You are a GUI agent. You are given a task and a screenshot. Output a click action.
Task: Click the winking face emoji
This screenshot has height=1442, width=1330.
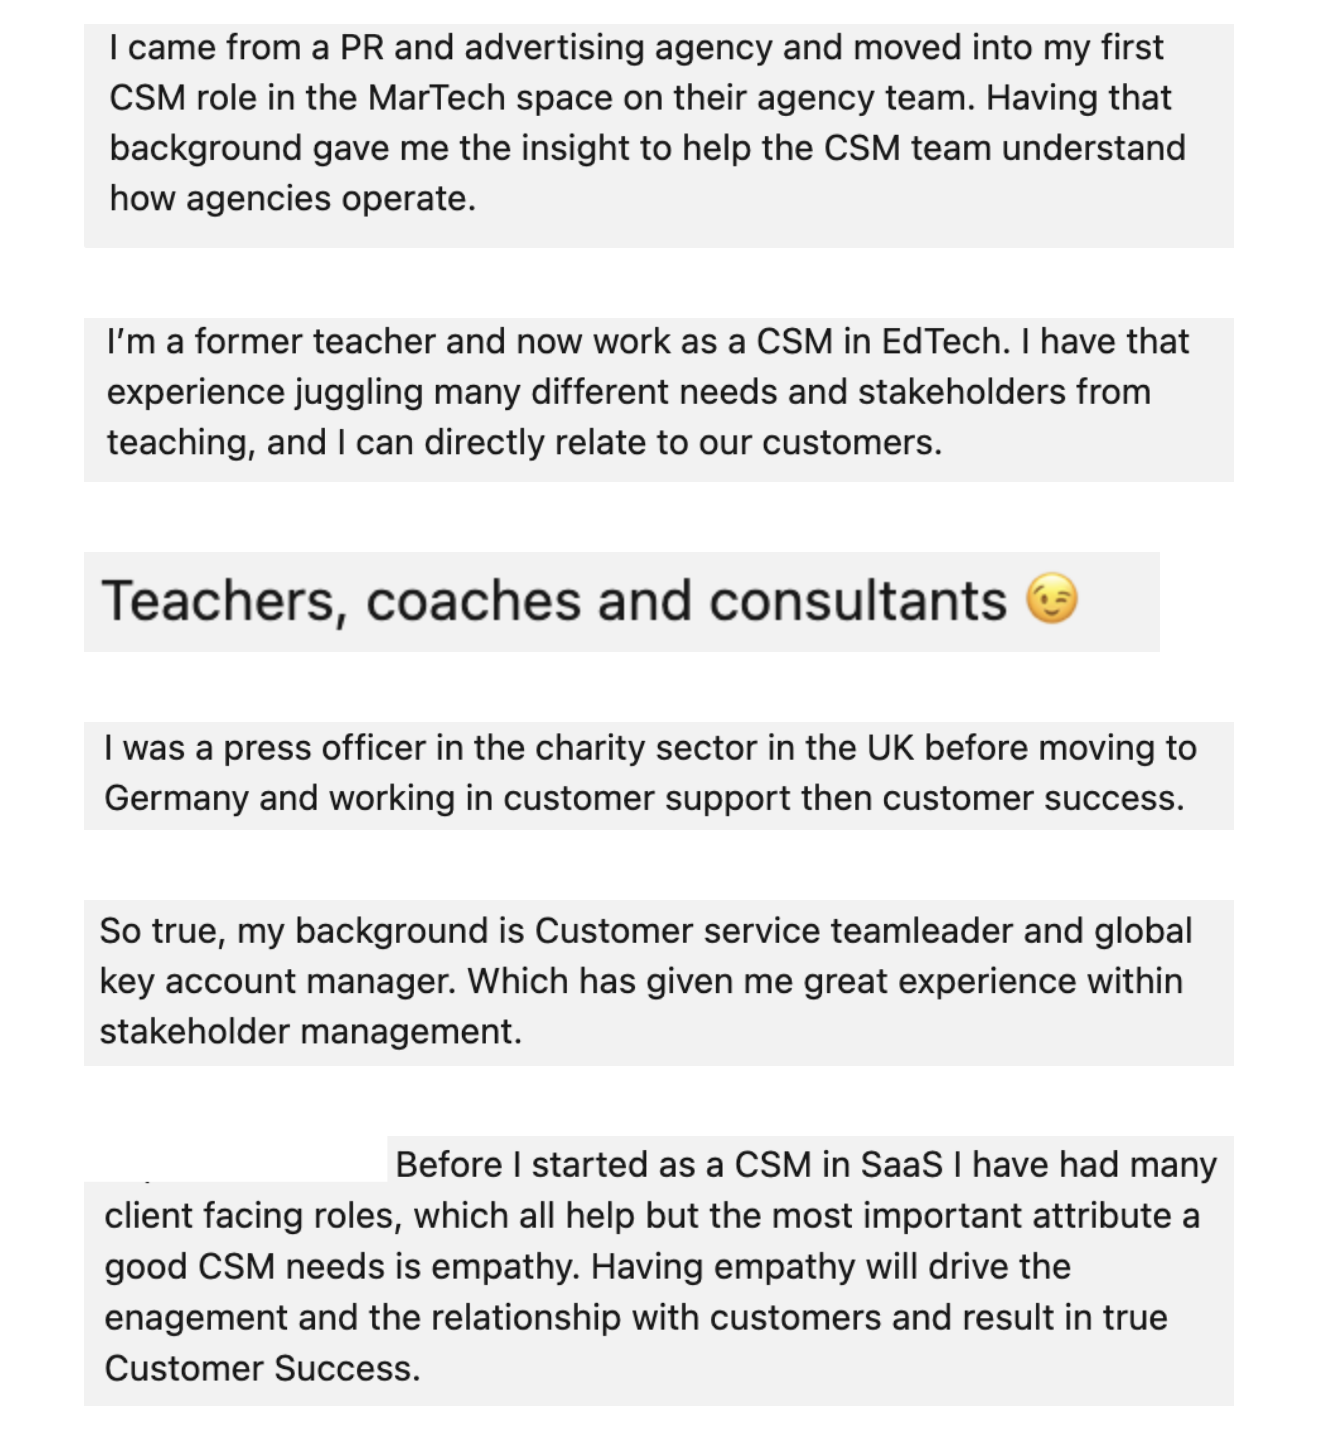pos(1052,600)
